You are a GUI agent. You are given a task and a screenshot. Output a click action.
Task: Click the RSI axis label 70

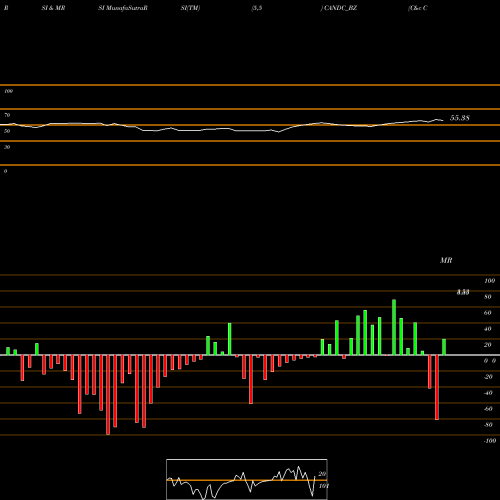pos(7,115)
